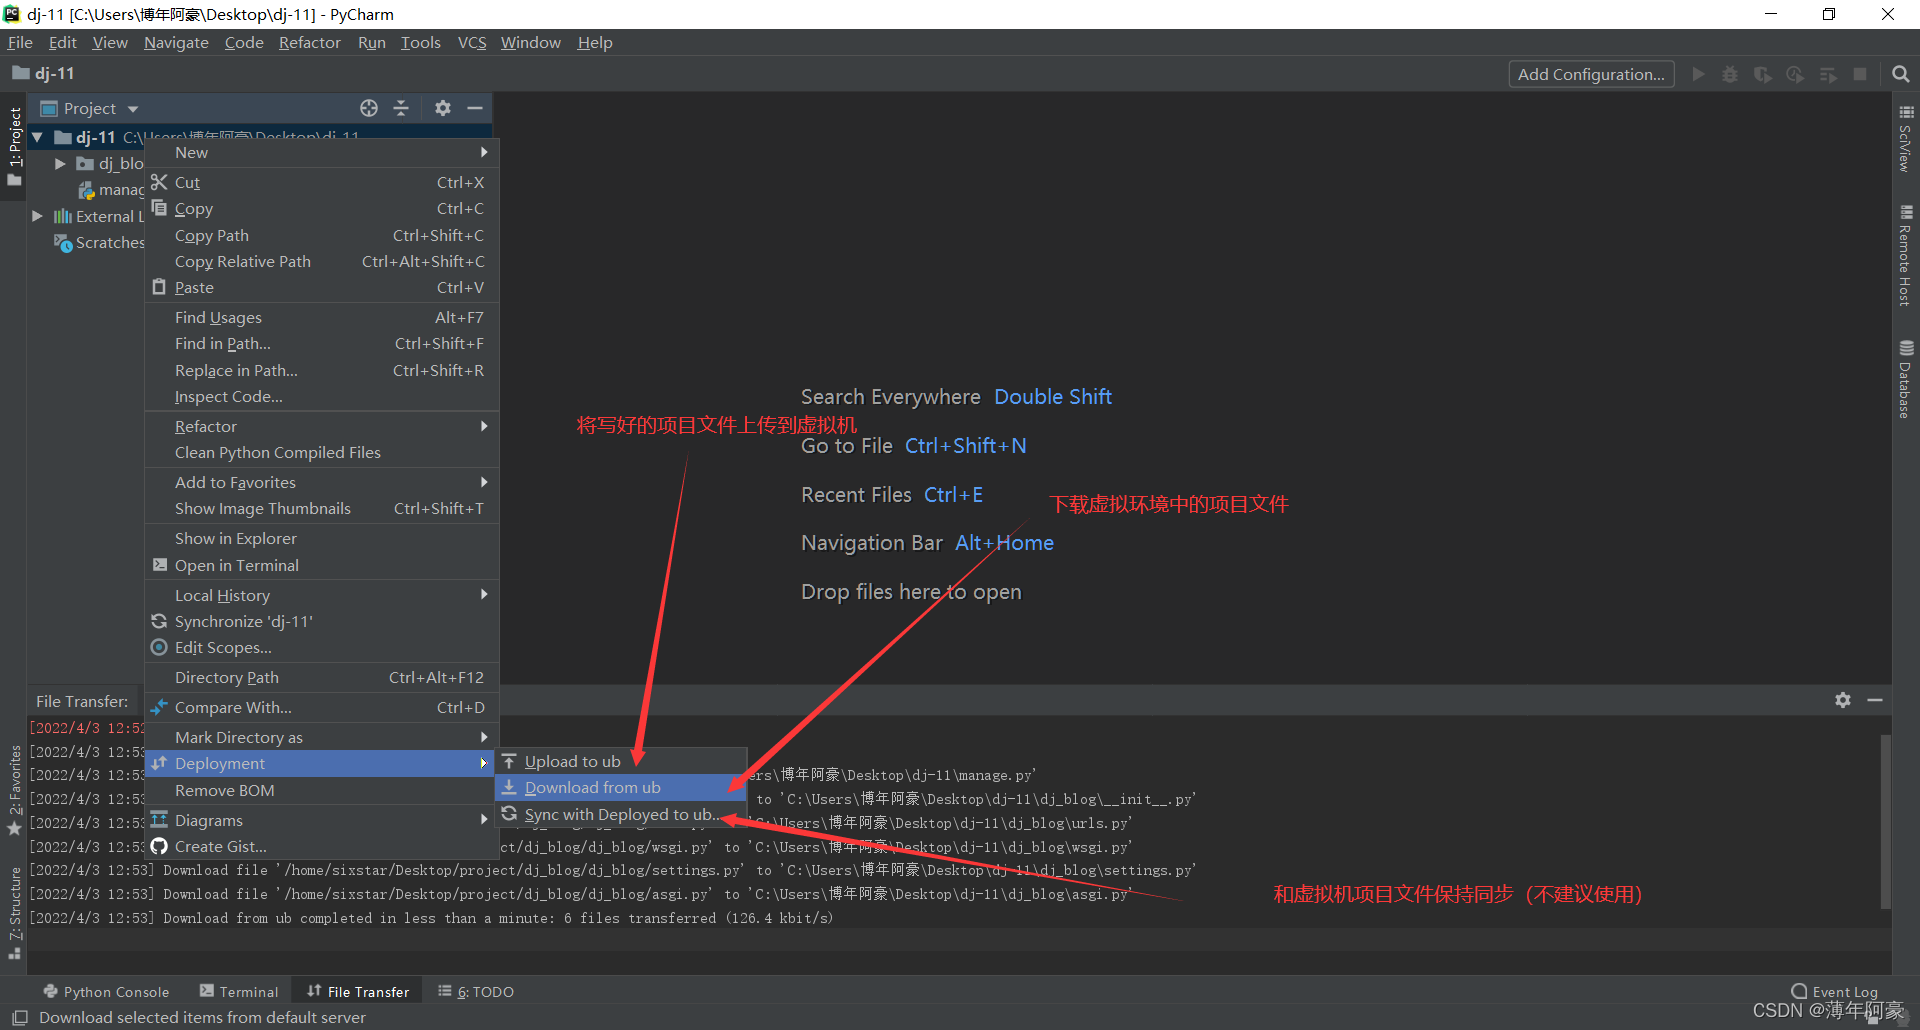Expand the dj_blog folder
The image size is (1920, 1030).
[60, 163]
